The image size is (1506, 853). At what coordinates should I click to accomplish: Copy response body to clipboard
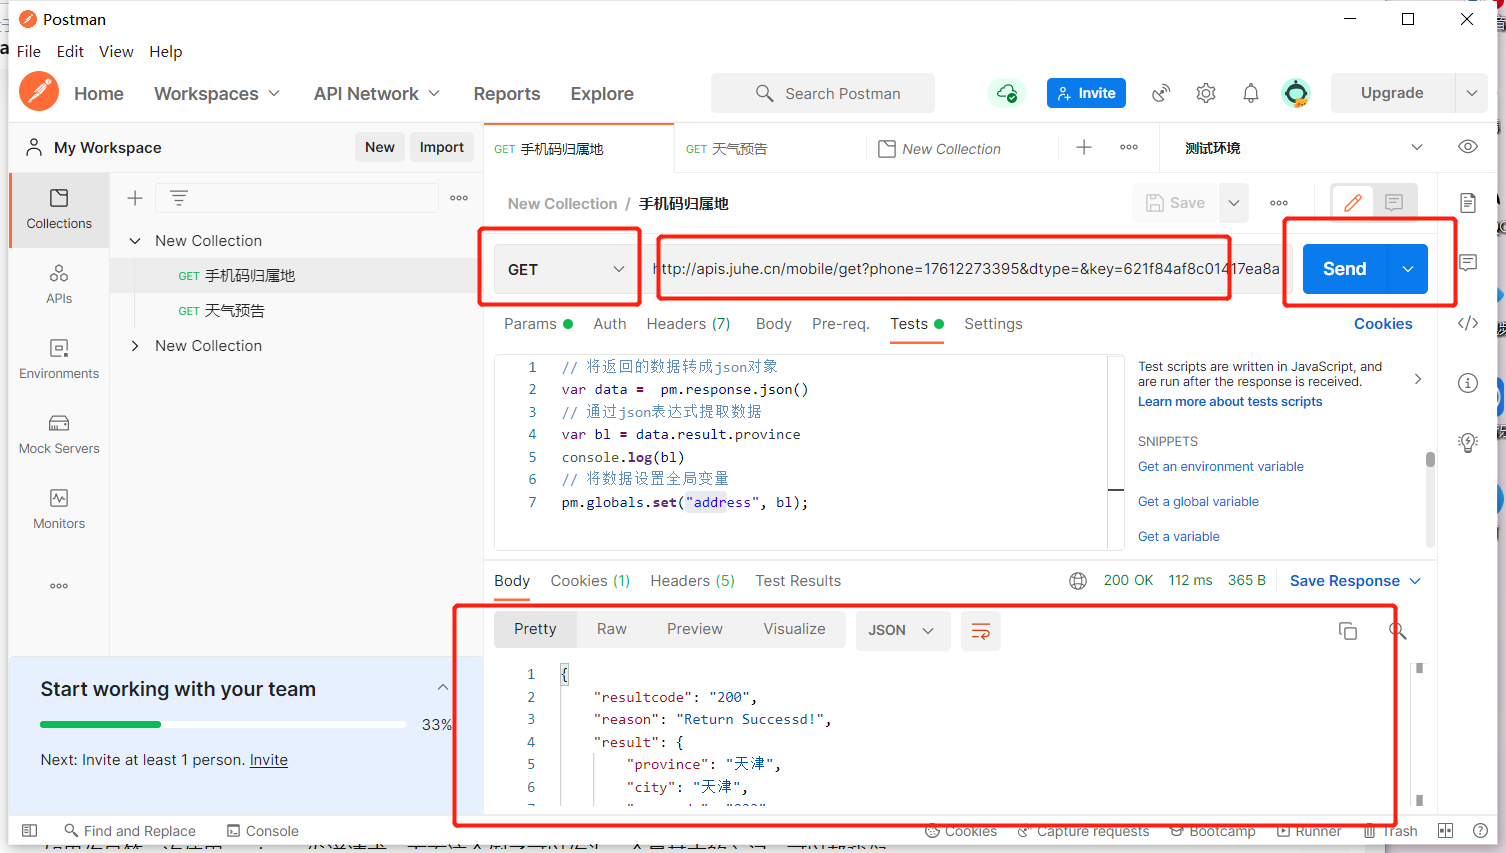click(1348, 631)
